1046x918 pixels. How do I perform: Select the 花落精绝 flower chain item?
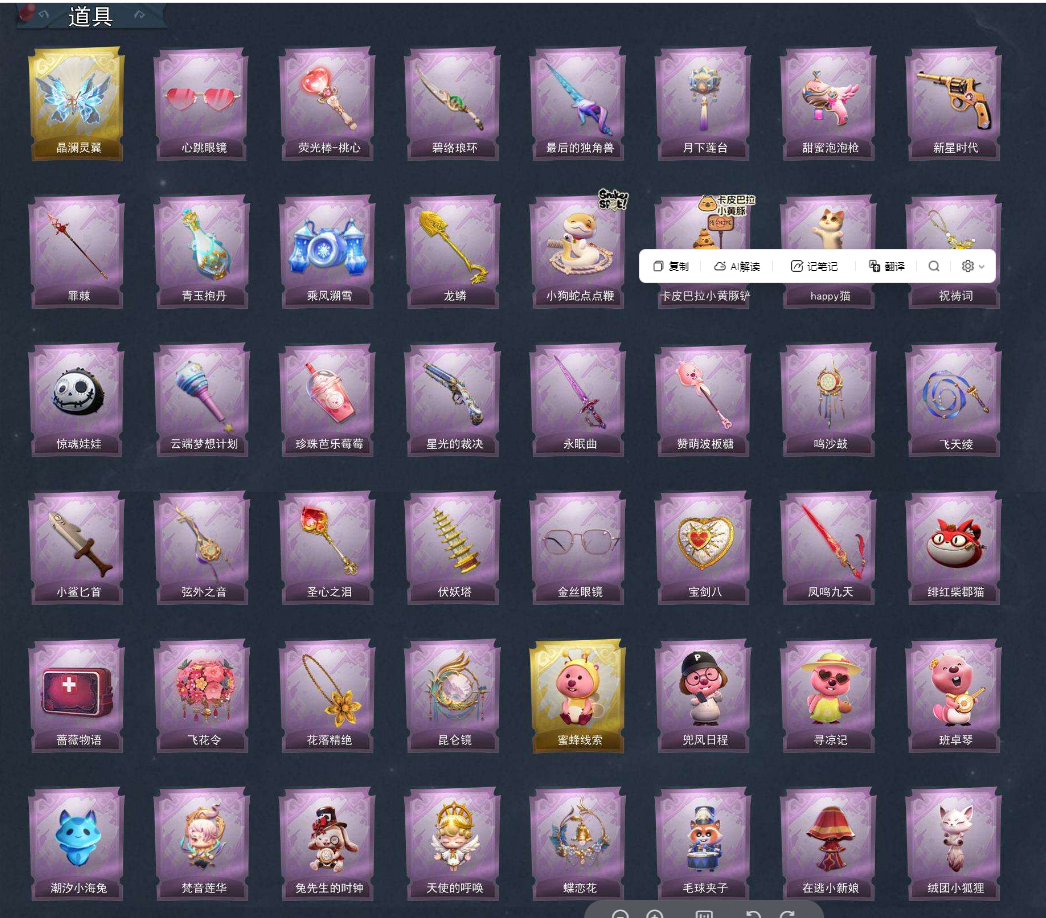click(x=327, y=696)
